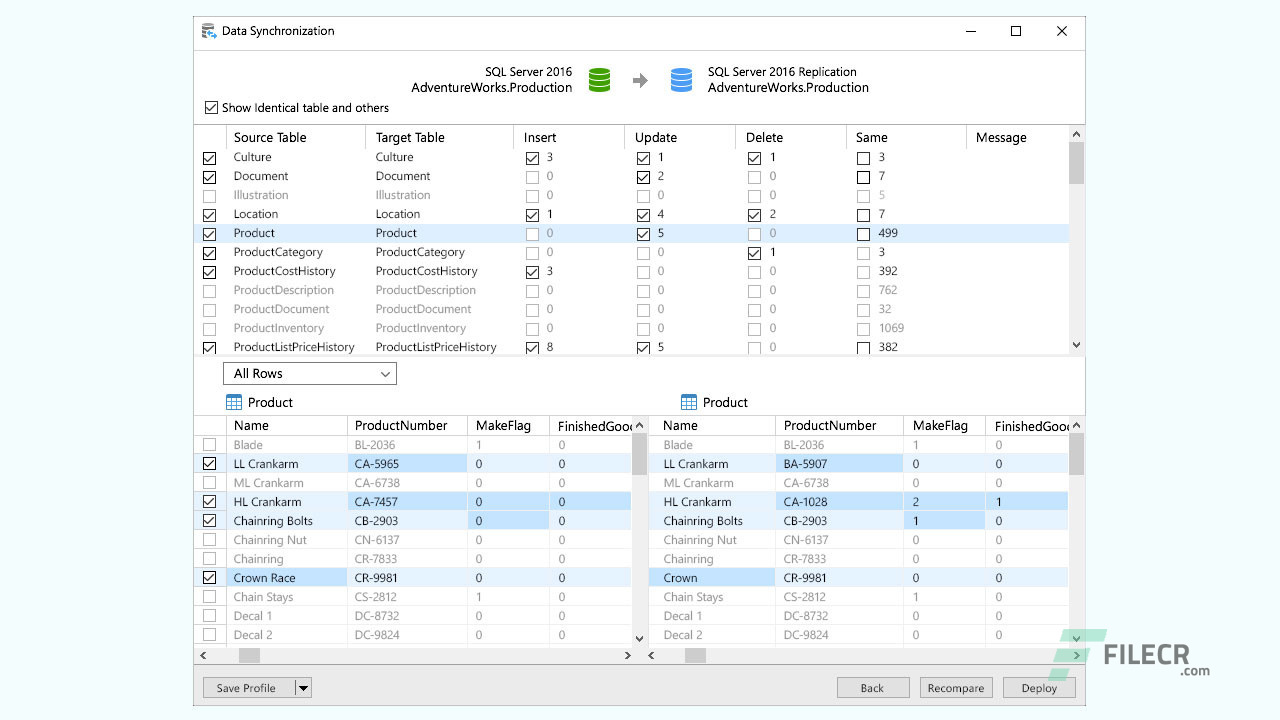Image resolution: width=1280 pixels, height=720 pixels.
Task: Open the All Rows filter dropdown
Action: click(x=310, y=373)
